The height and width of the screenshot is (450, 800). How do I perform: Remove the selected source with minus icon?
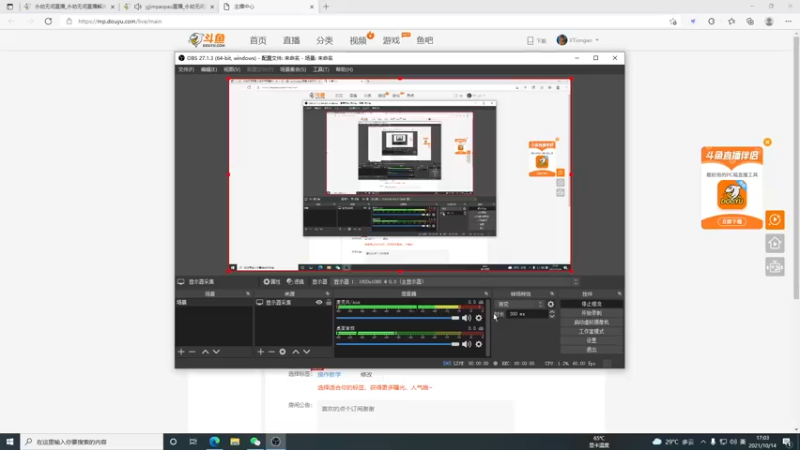tap(271, 352)
